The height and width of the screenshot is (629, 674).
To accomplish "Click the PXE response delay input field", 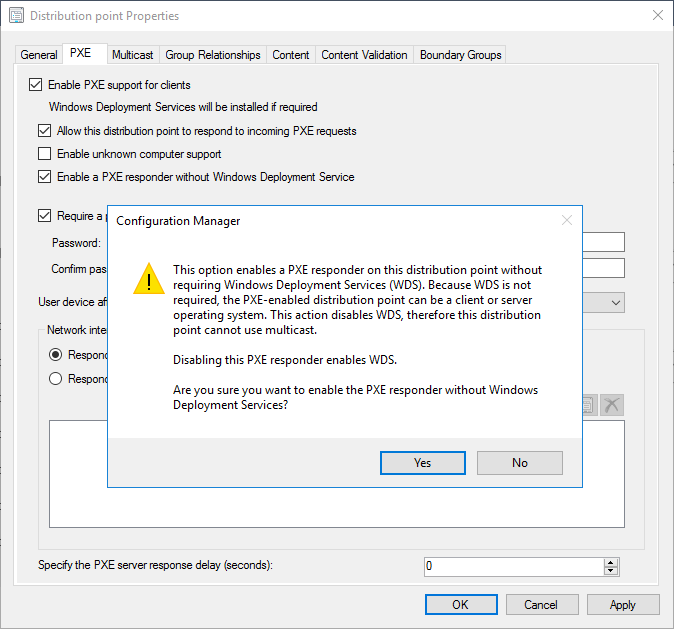I will click(513, 566).
